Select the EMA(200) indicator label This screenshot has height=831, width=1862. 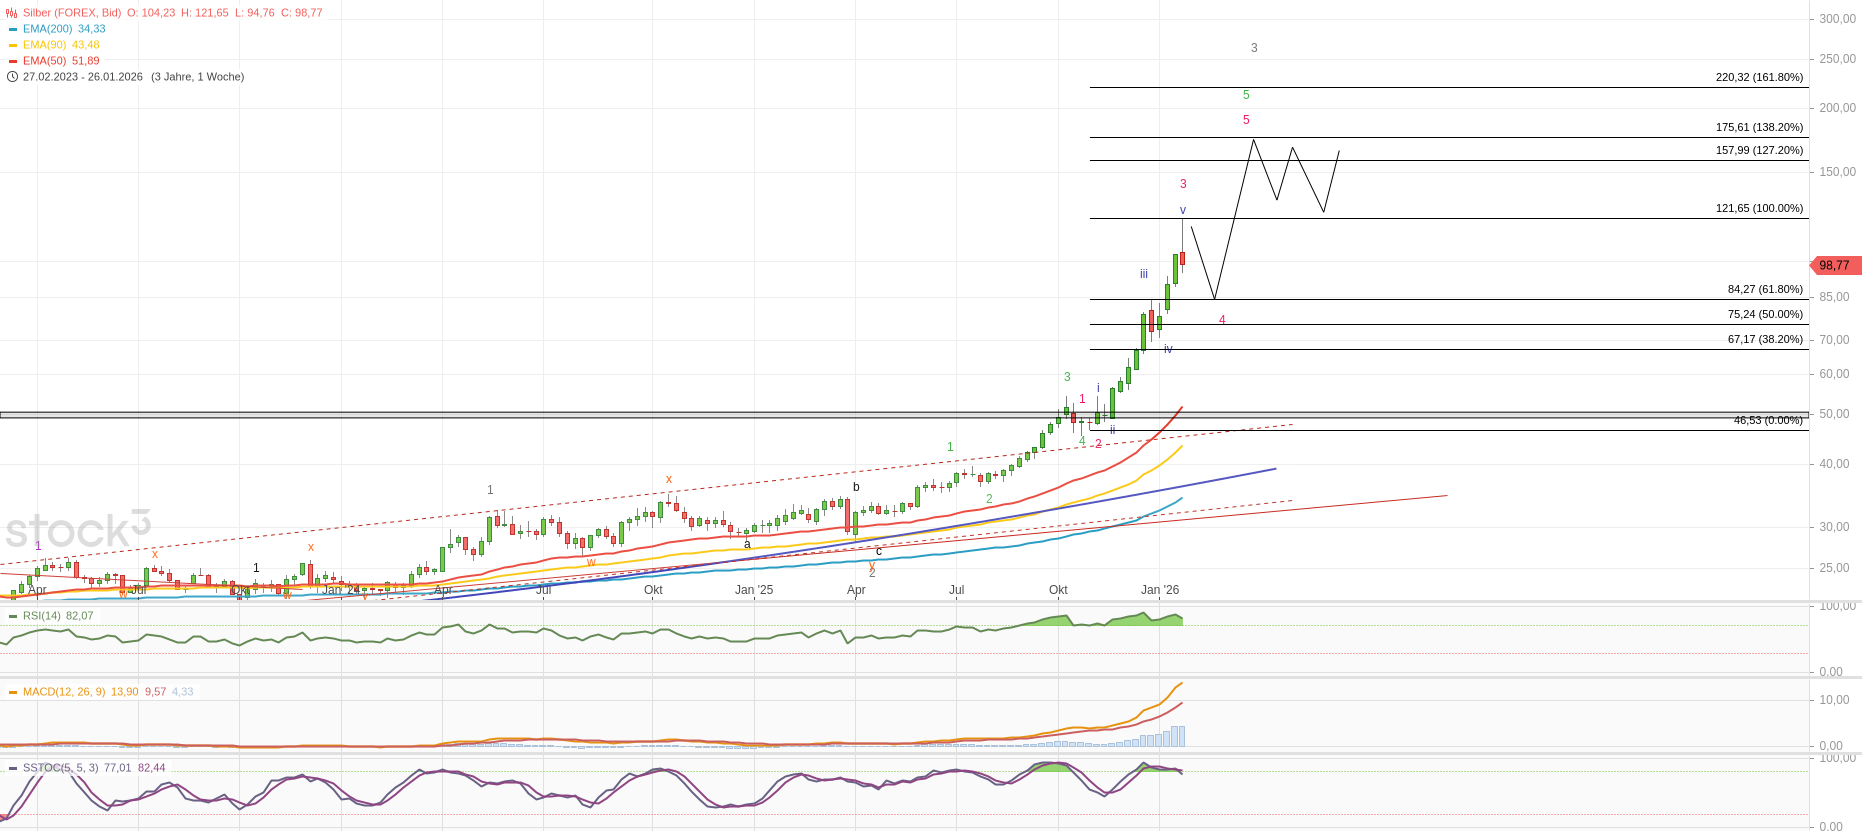(x=47, y=29)
